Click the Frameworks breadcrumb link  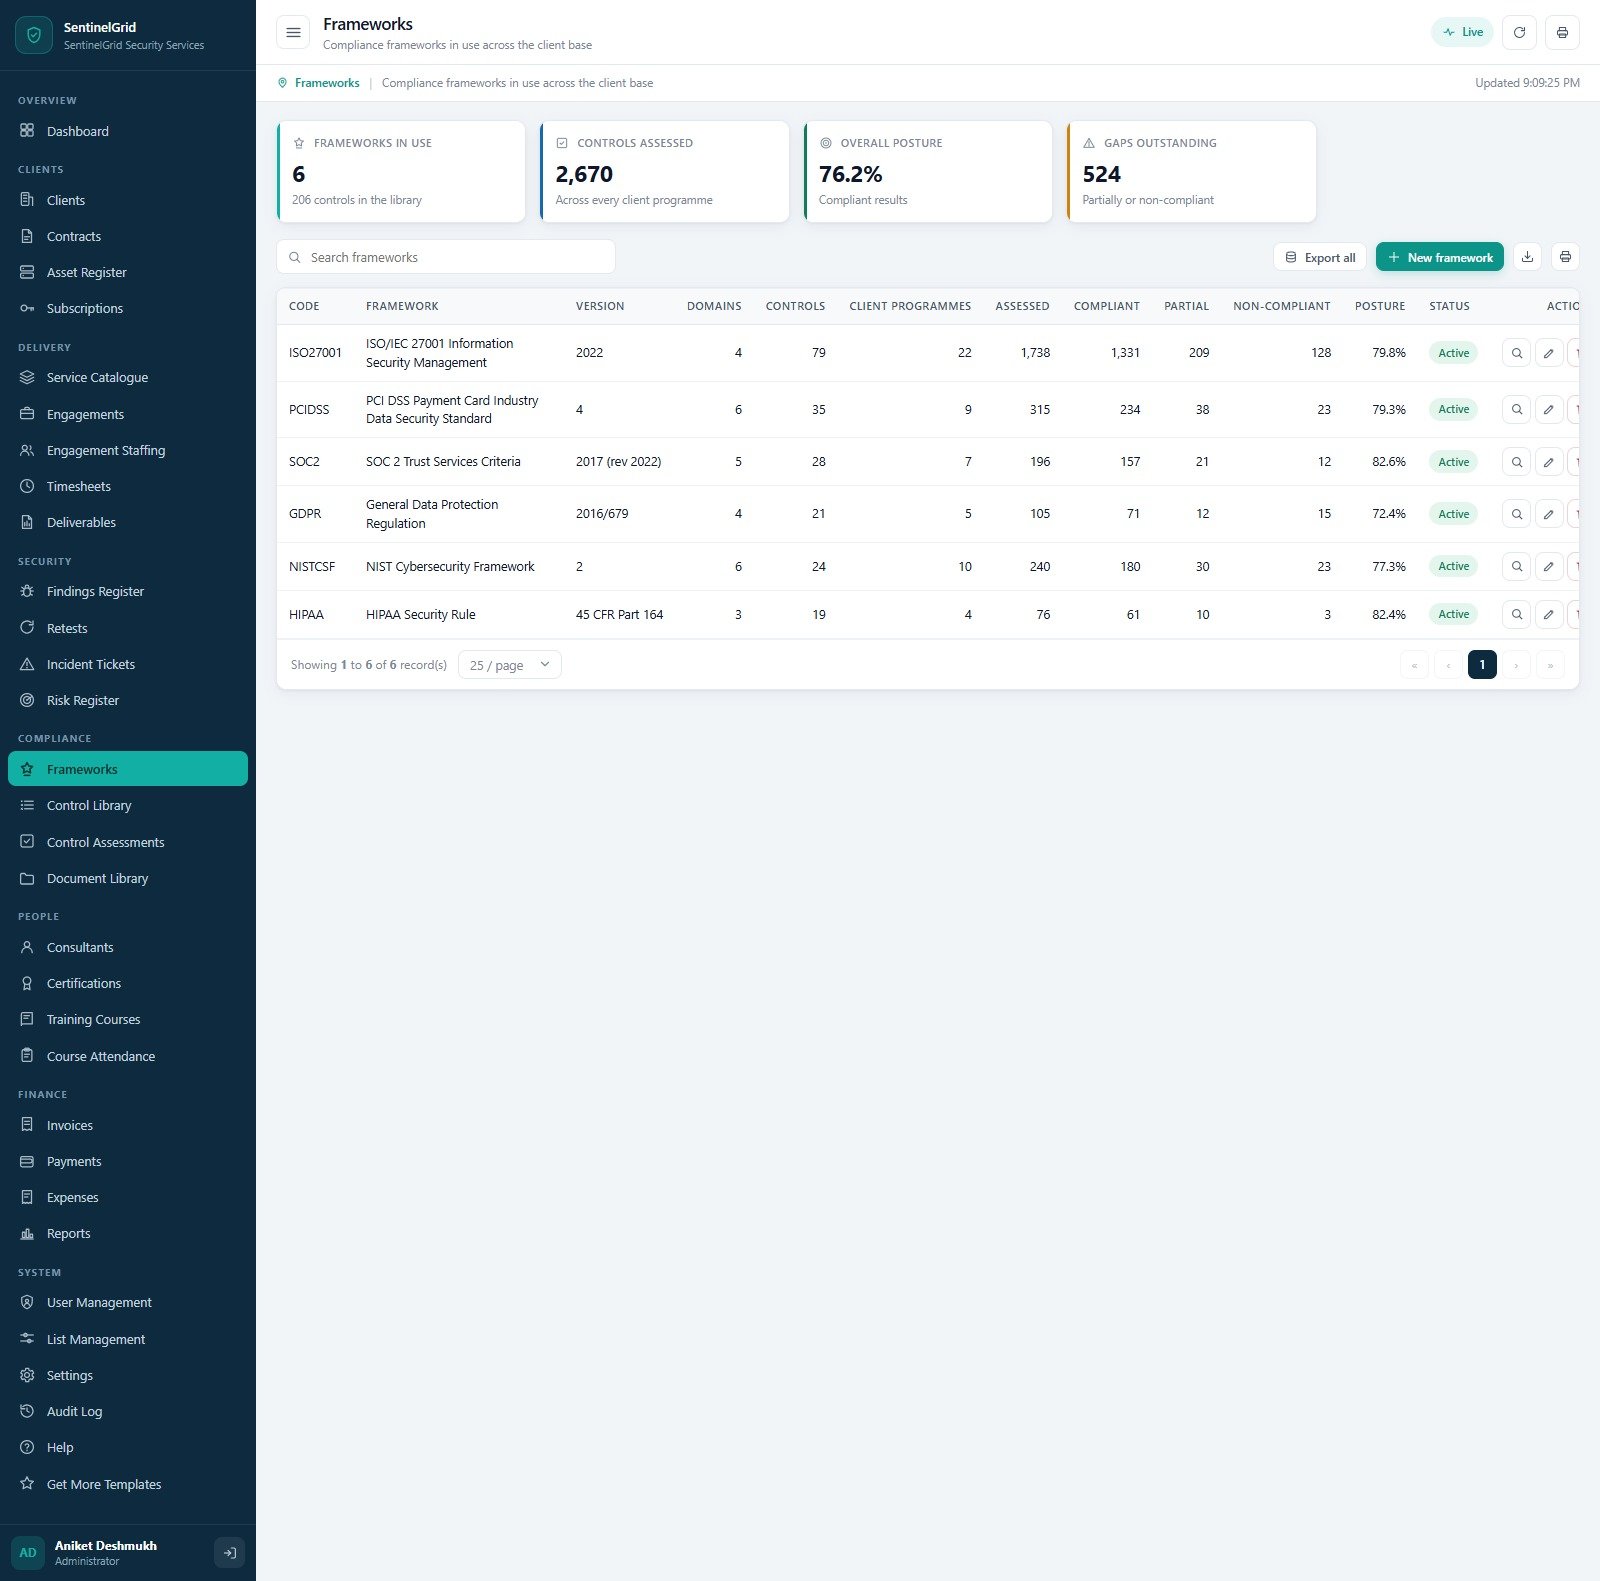tap(327, 83)
